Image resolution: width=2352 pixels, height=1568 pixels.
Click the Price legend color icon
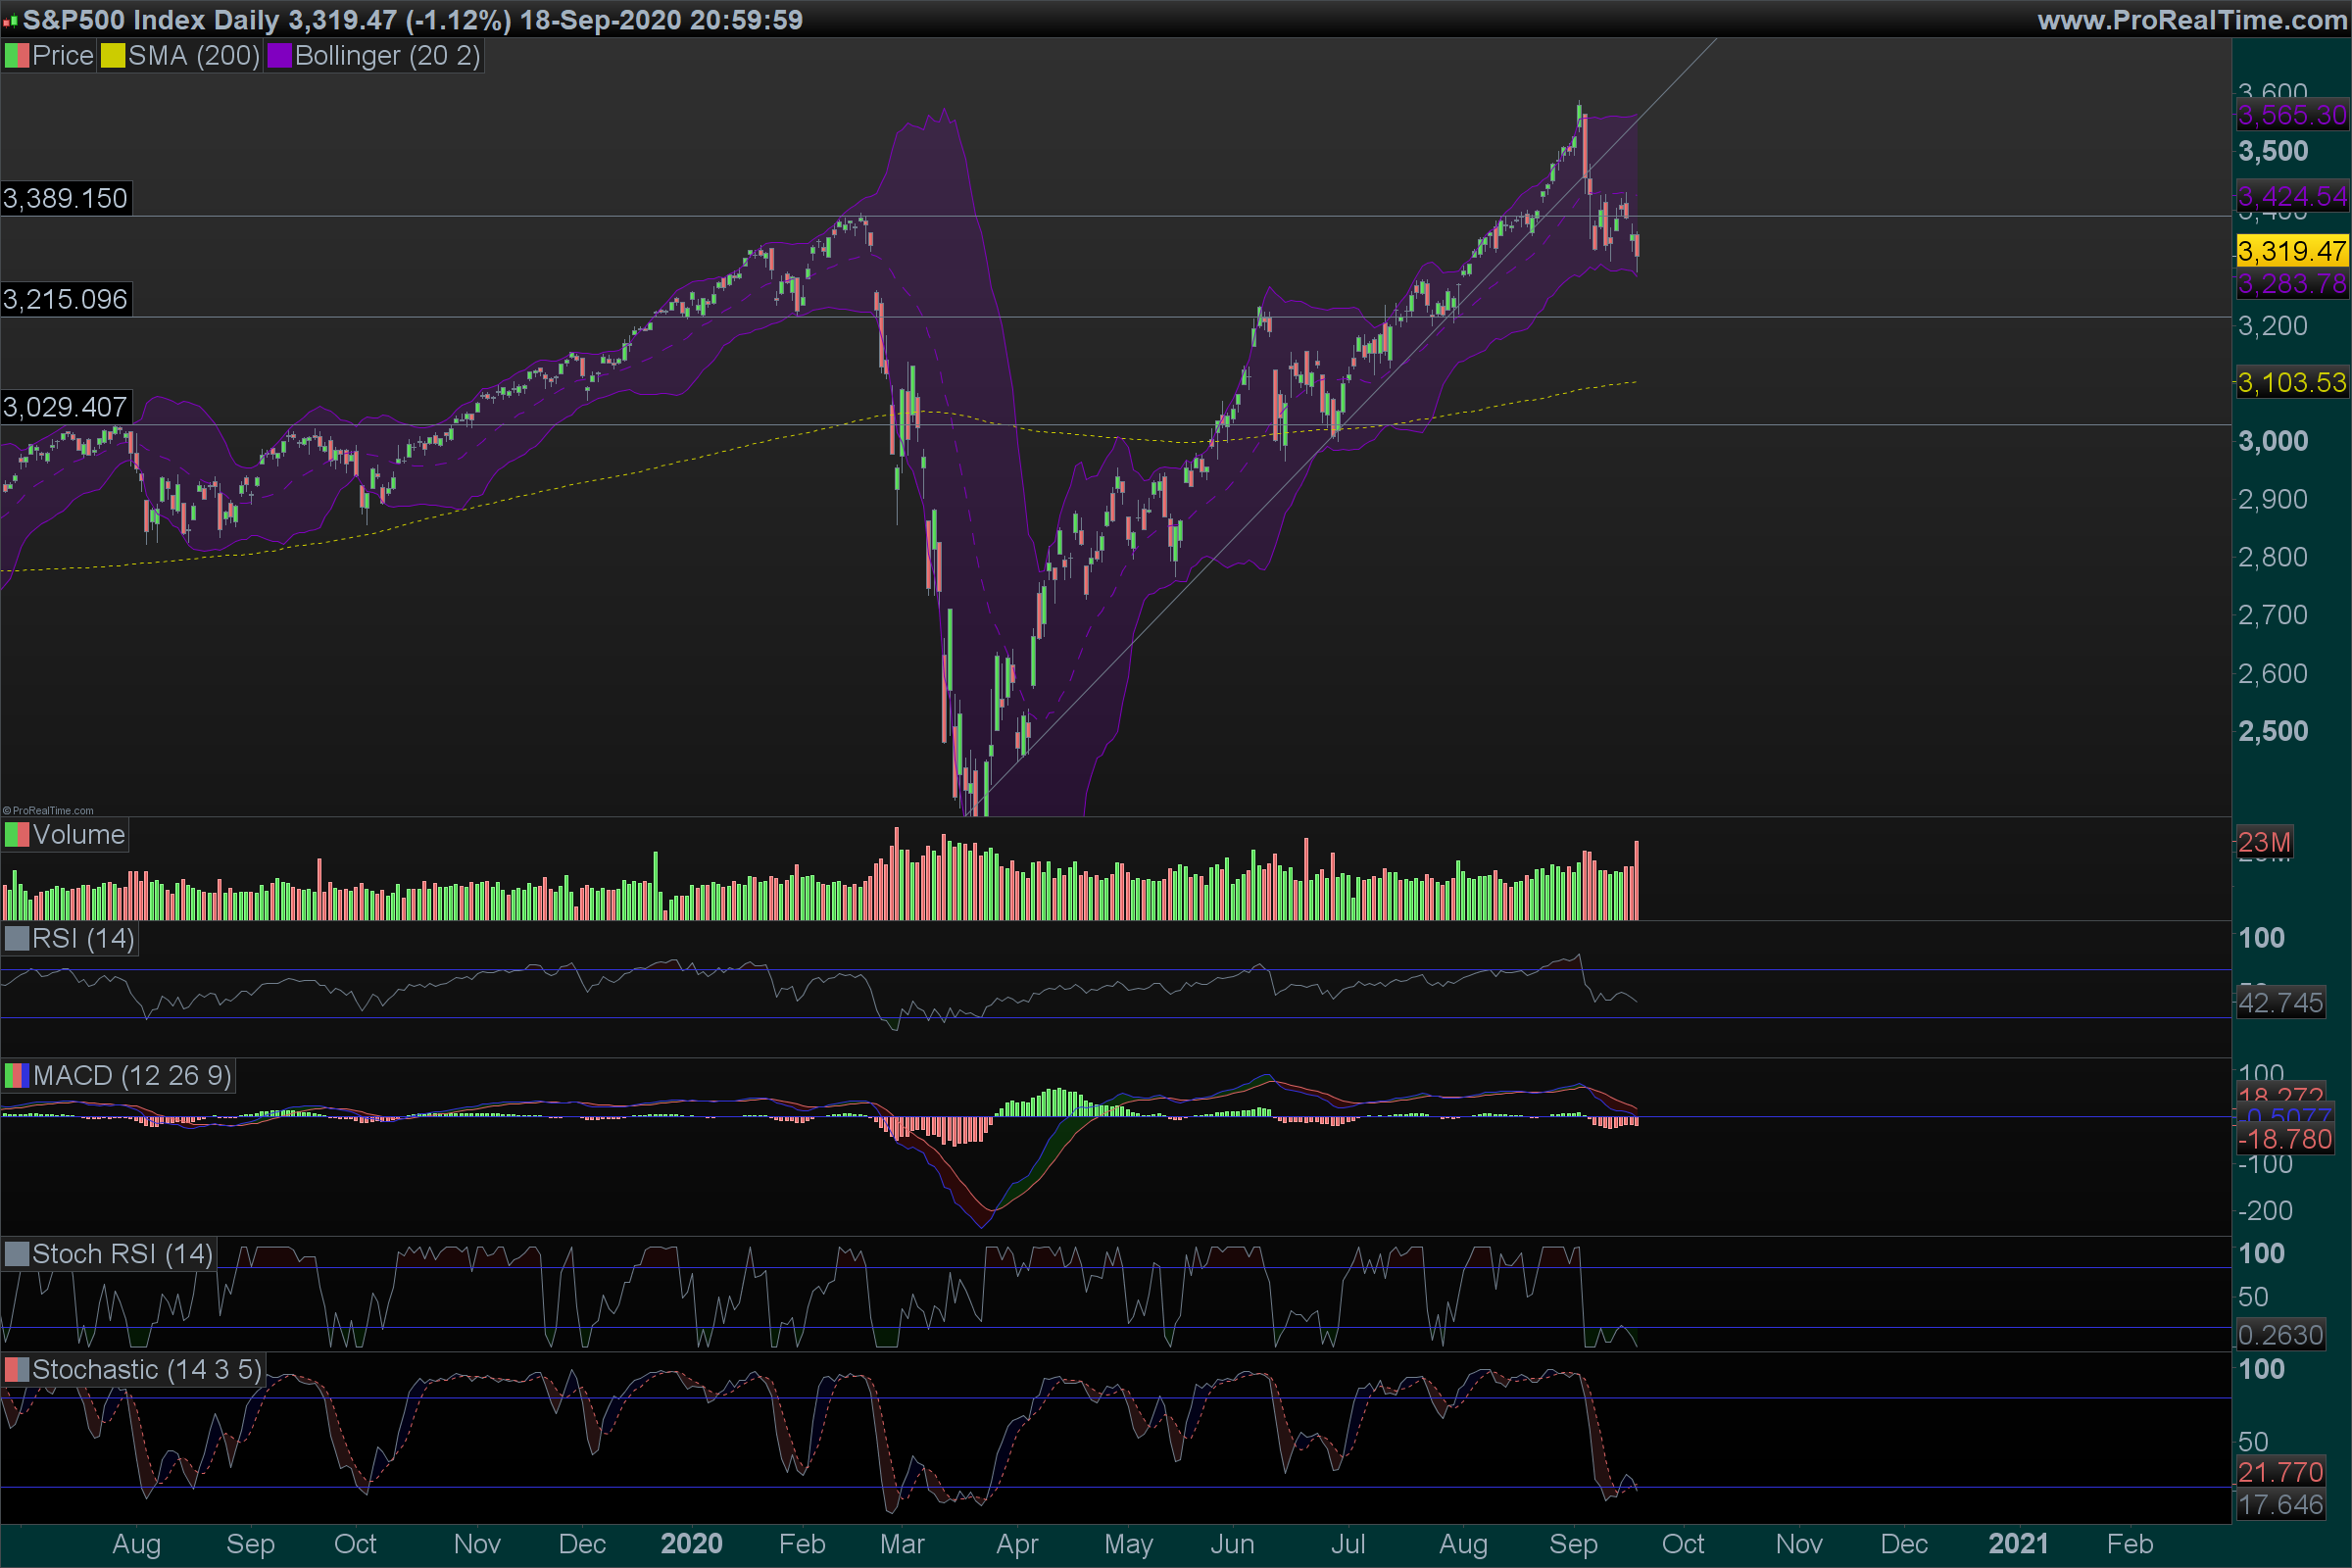(17, 56)
